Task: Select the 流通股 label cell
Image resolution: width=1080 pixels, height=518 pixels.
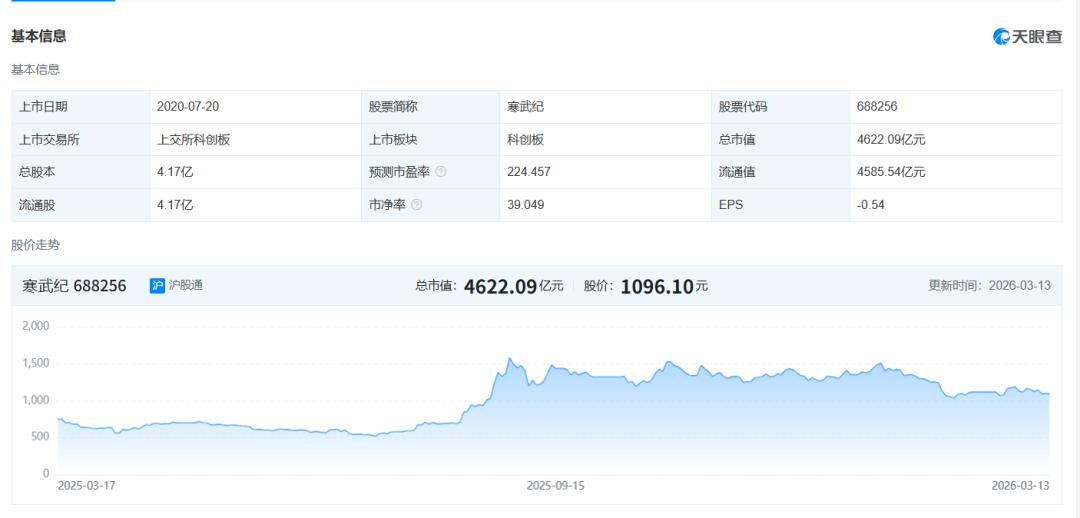Action: (81, 205)
